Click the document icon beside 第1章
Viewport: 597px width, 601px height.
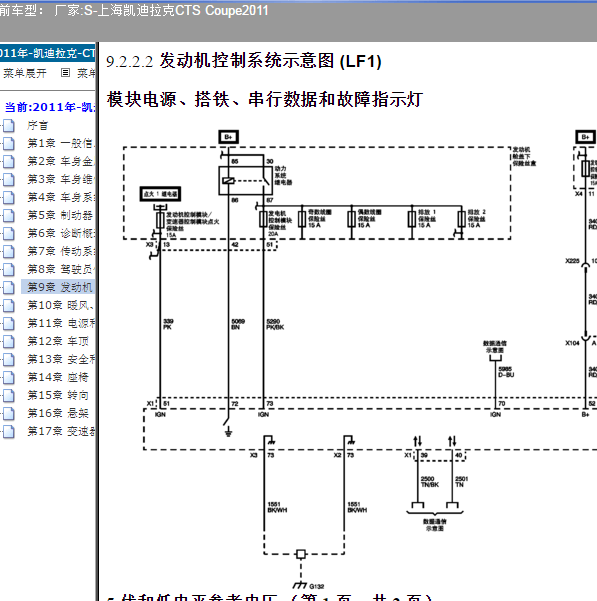(x=9, y=143)
